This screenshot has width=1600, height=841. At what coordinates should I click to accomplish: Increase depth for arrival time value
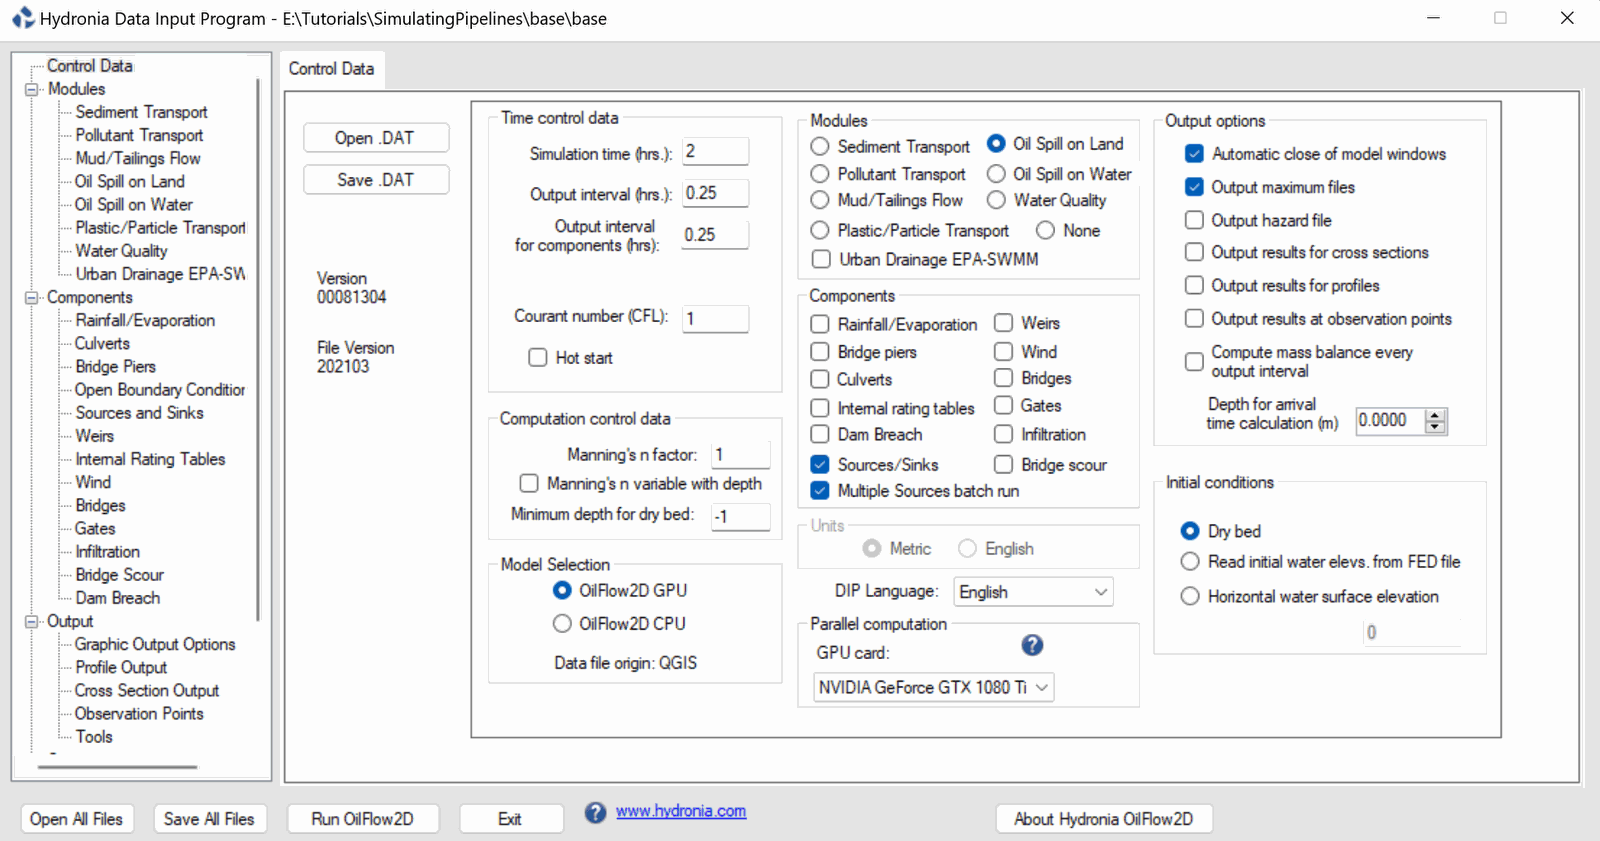pos(1435,415)
